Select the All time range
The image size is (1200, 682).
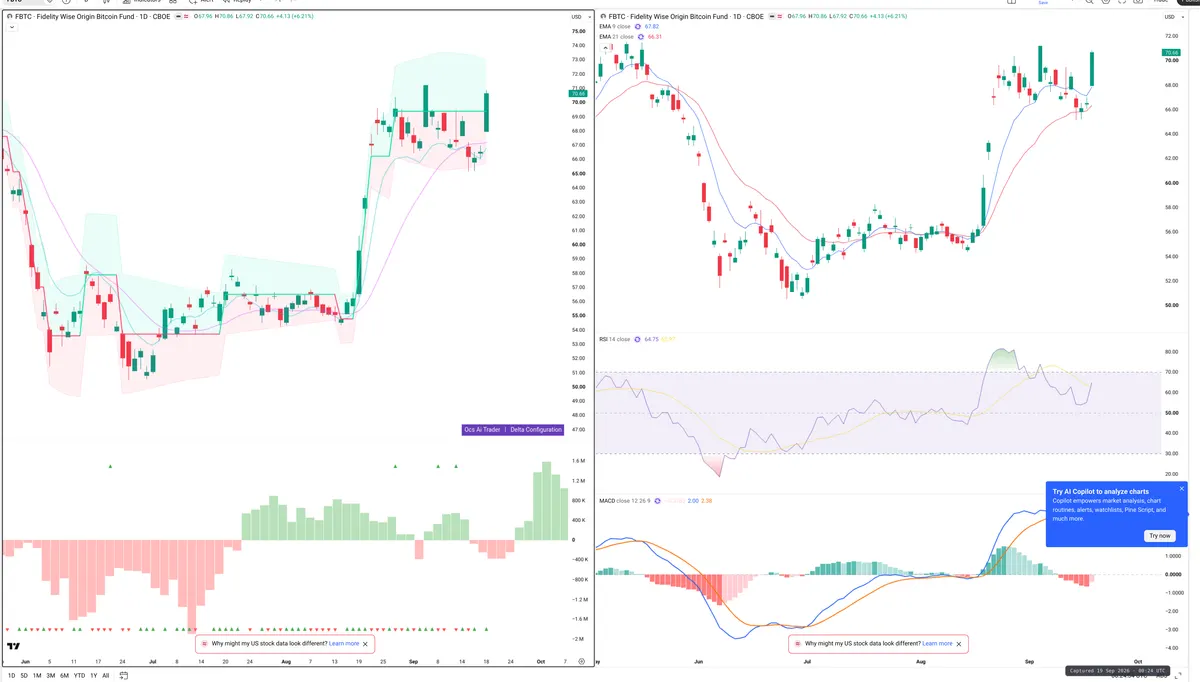click(106, 675)
